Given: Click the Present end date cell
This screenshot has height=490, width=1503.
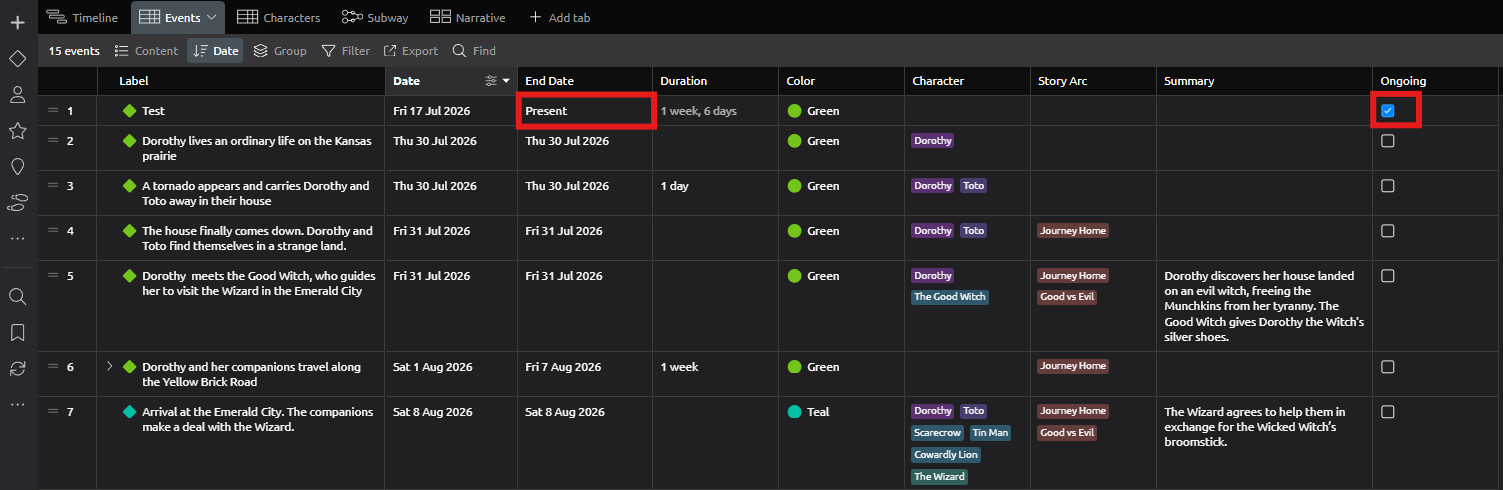Looking at the screenshot, I should tap(587, 111).
